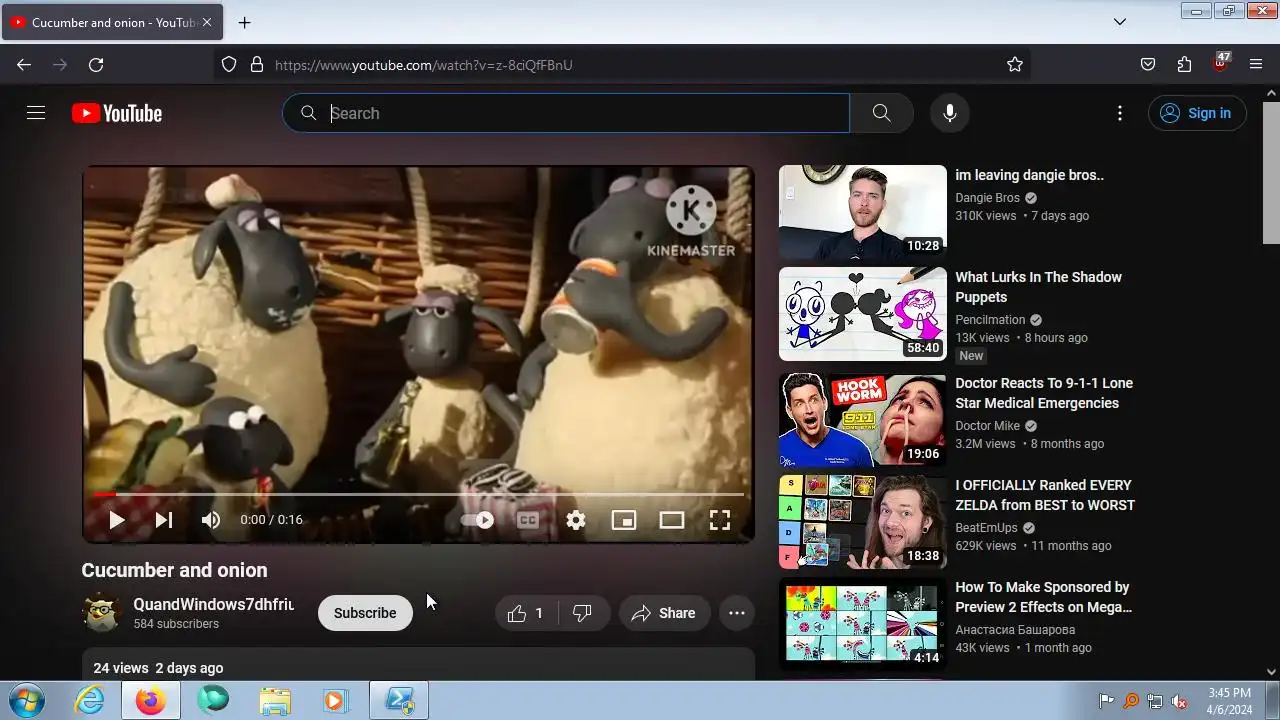Subscribe to QuandWindows7dhfriu
1280x720 pixels.
pos(365,613)
